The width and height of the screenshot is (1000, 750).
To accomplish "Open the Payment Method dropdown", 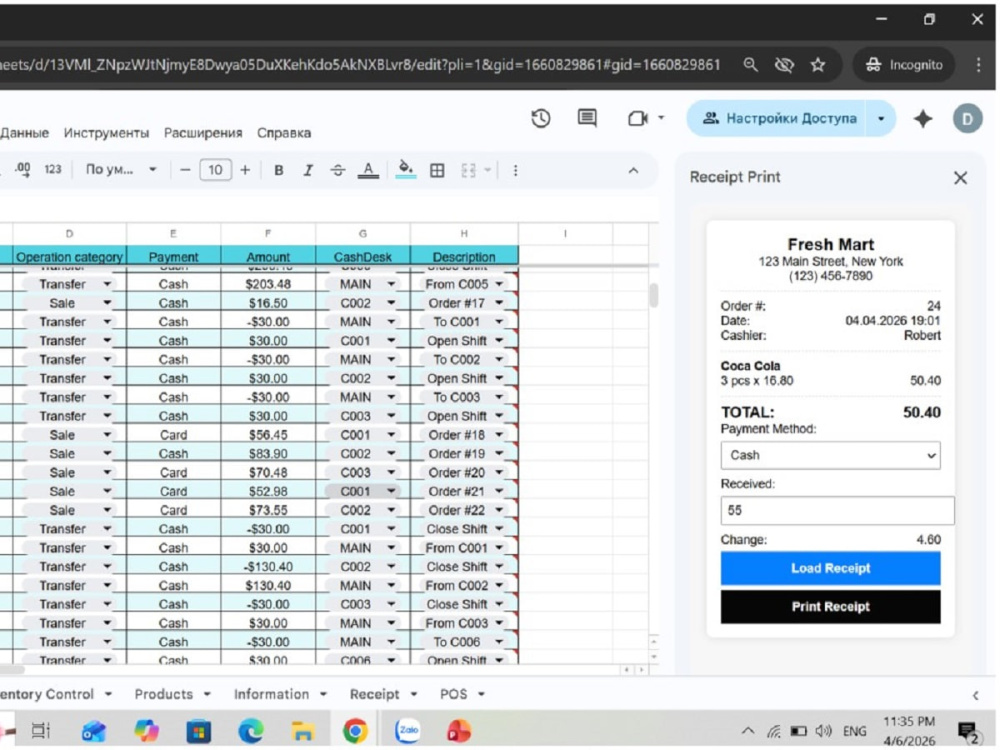I will click(830, 455).
